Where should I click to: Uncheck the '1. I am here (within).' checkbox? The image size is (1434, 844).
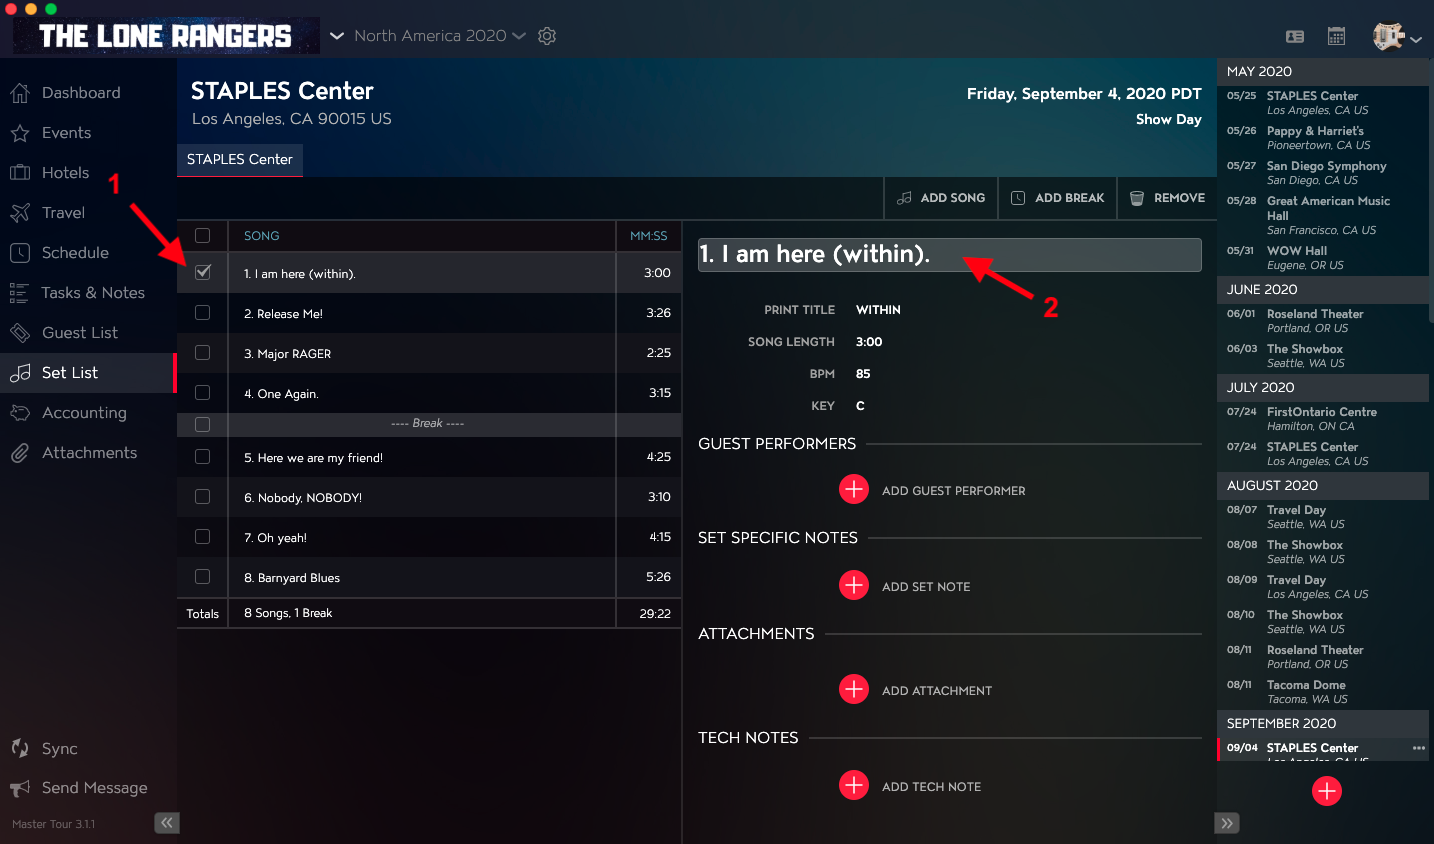203,272
